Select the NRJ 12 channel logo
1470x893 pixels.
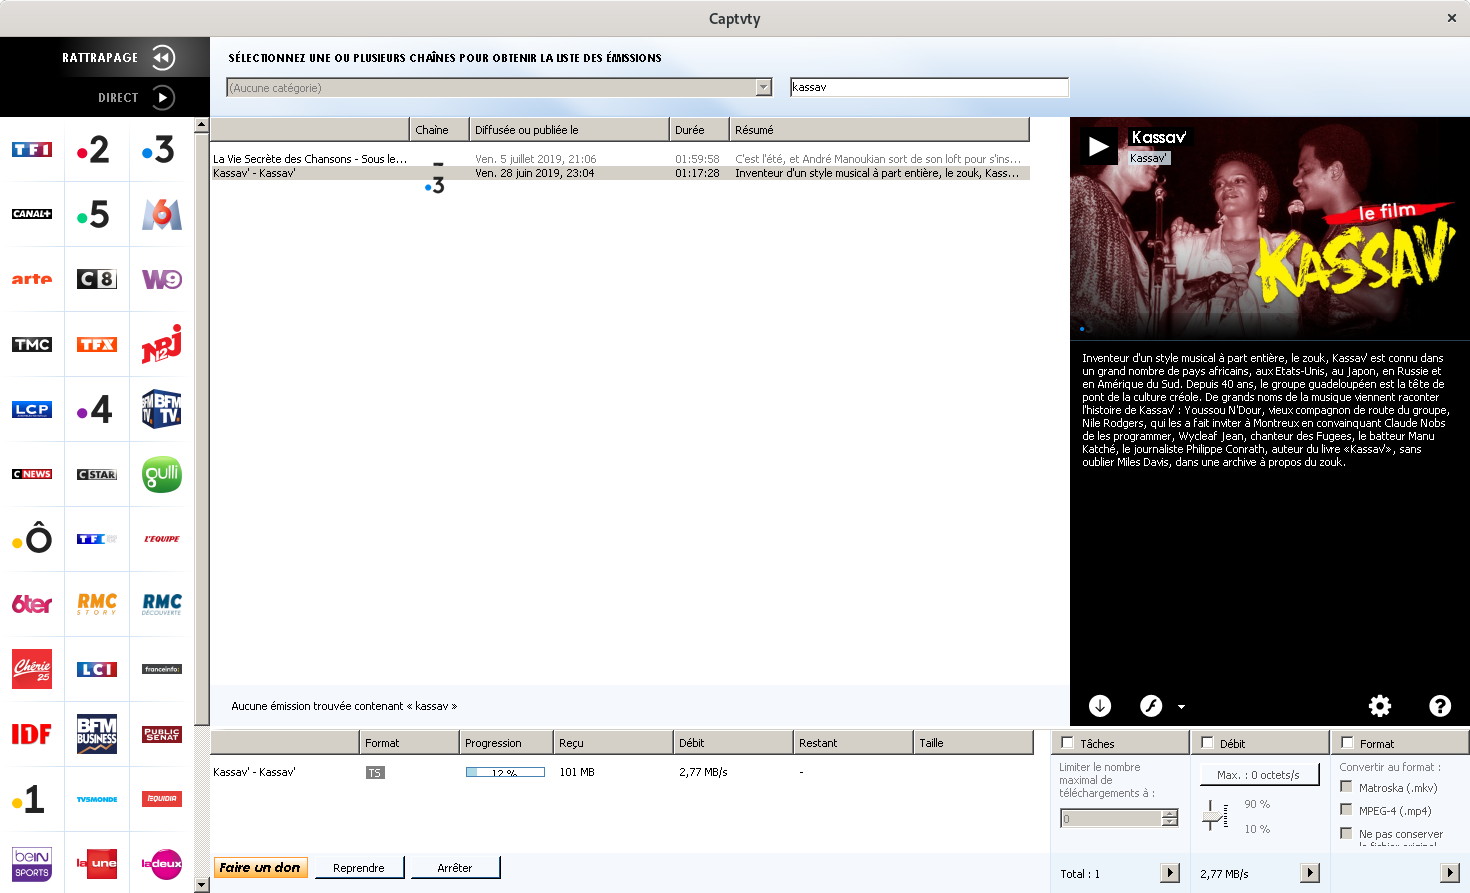161,344
